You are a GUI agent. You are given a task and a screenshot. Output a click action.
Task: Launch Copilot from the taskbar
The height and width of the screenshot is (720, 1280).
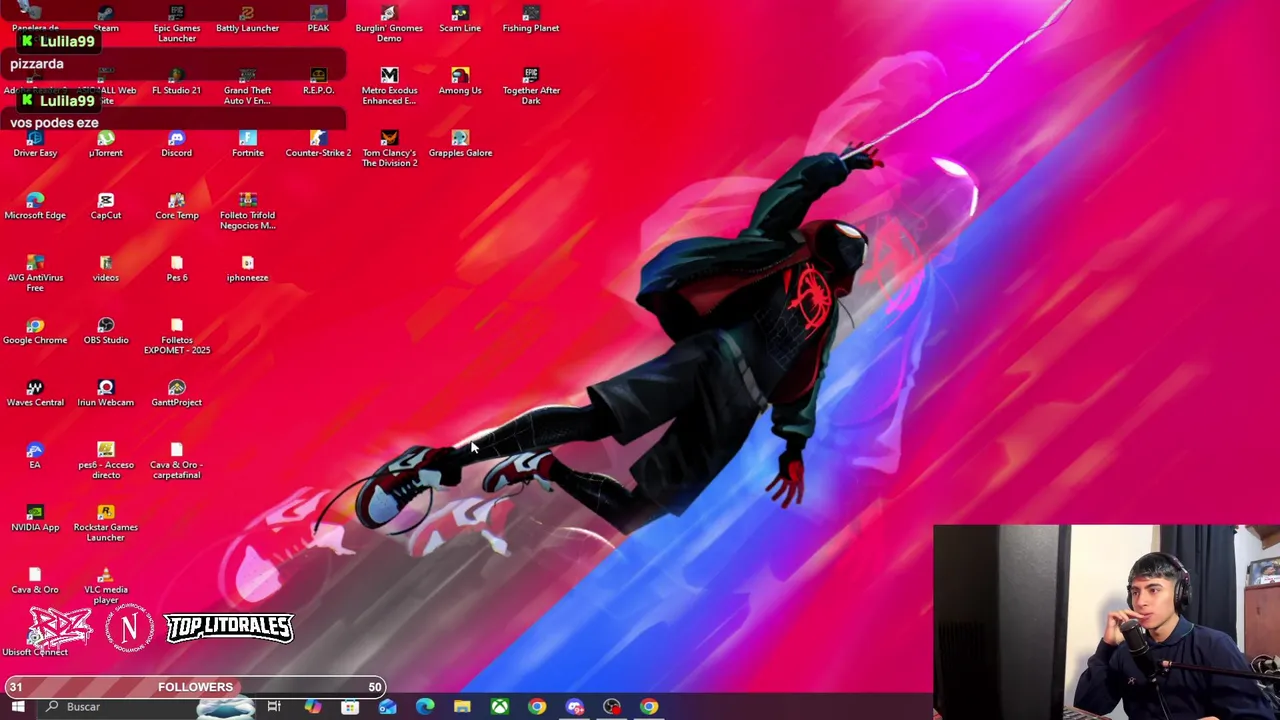click(x=312, y=707)
